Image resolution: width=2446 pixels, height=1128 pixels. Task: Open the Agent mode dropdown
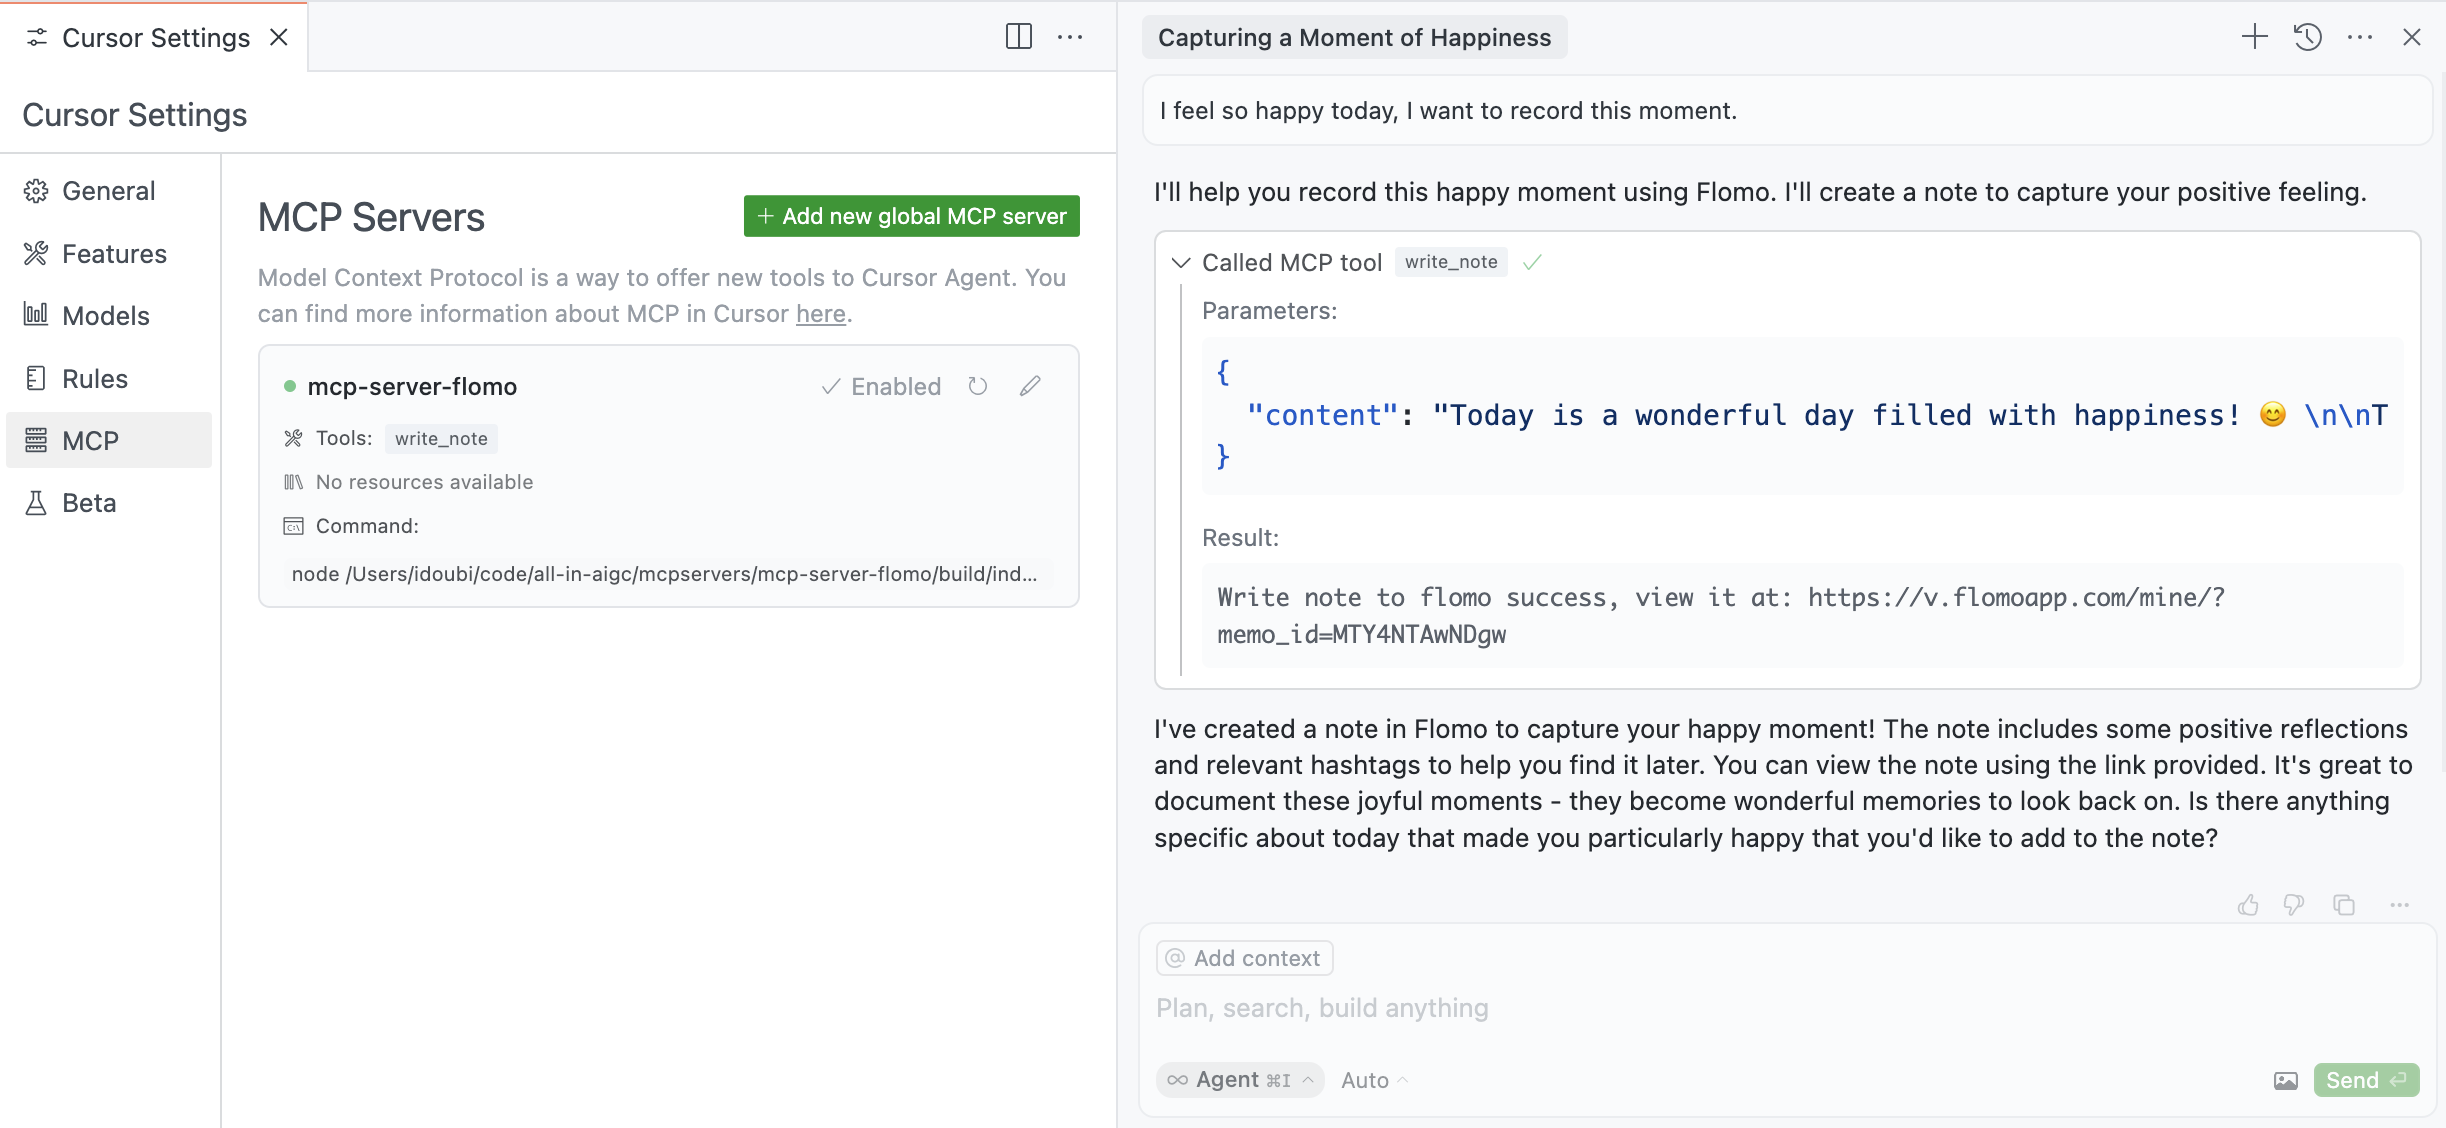(x=1240, y=1080)
